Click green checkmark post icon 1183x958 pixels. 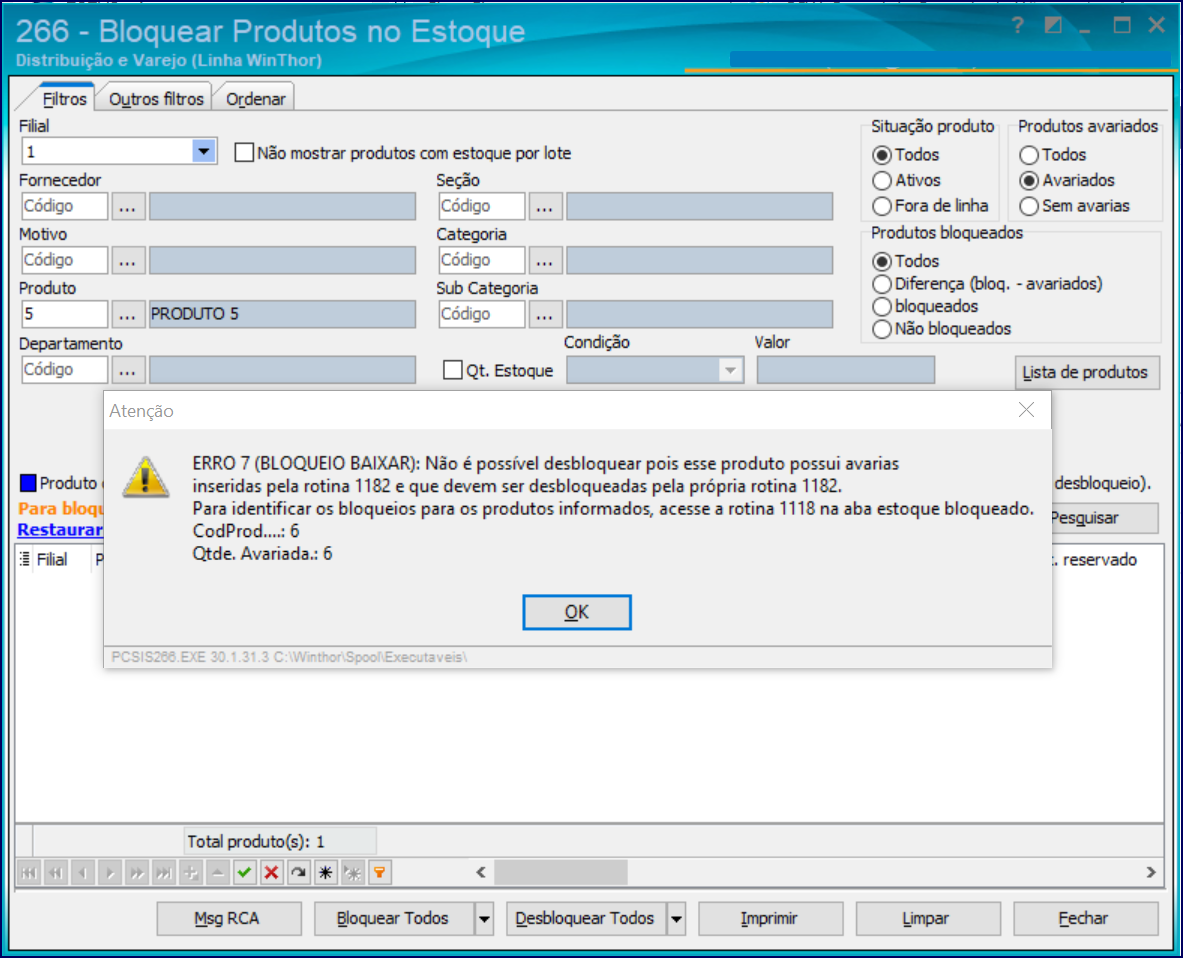(244, 873)
